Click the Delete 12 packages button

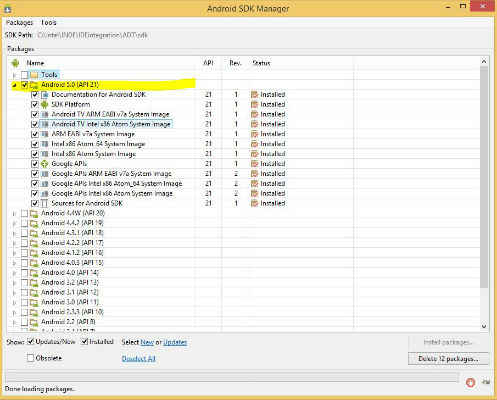pos(448,359)
